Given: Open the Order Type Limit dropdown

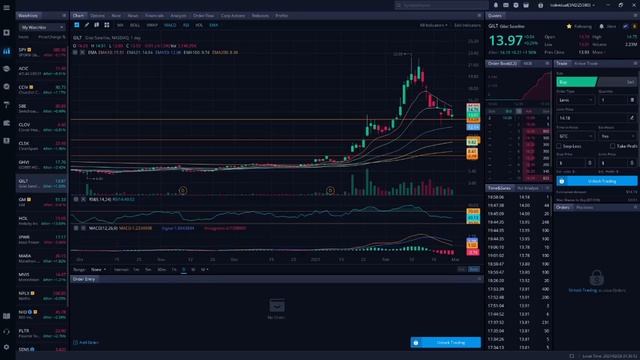Looking at the screenshot, I should click(576, 100).
